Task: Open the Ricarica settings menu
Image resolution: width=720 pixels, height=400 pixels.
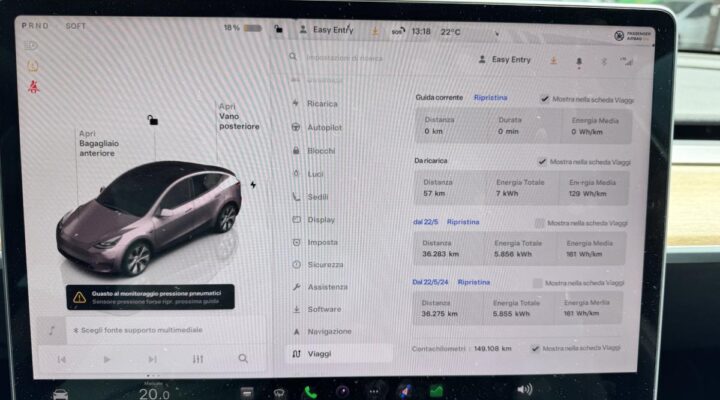Action: tap(321, 103)
